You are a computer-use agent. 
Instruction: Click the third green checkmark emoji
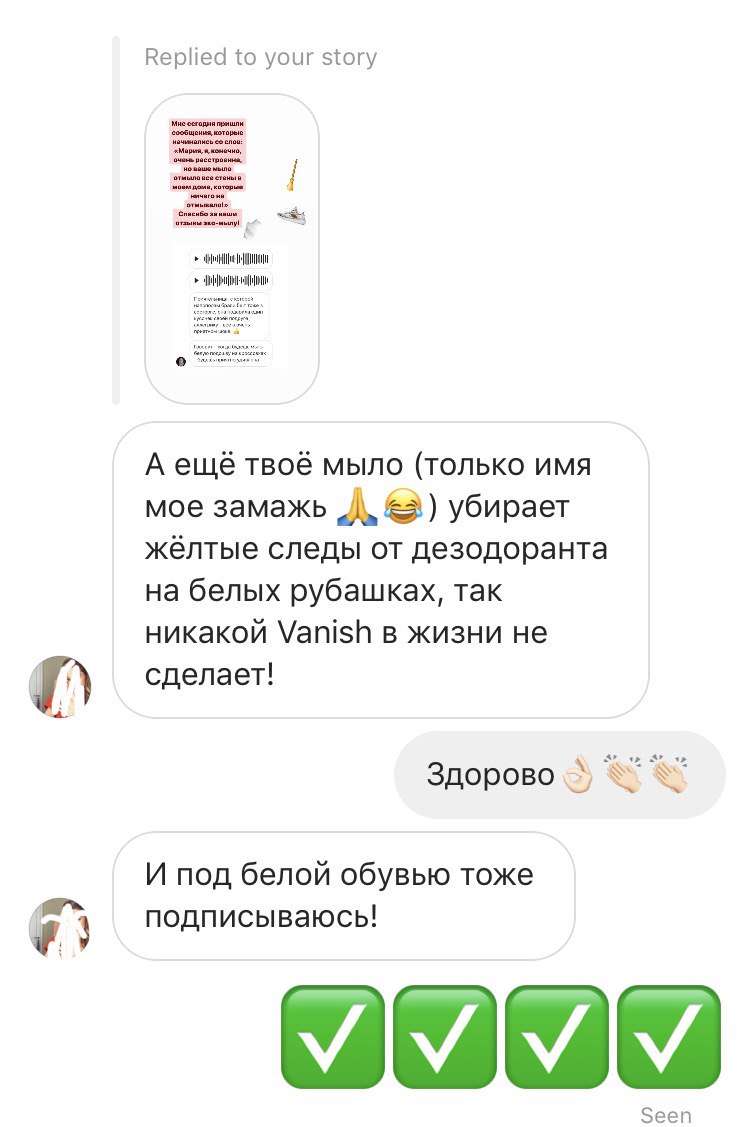pyautogui.click(x=557, y=1036)
